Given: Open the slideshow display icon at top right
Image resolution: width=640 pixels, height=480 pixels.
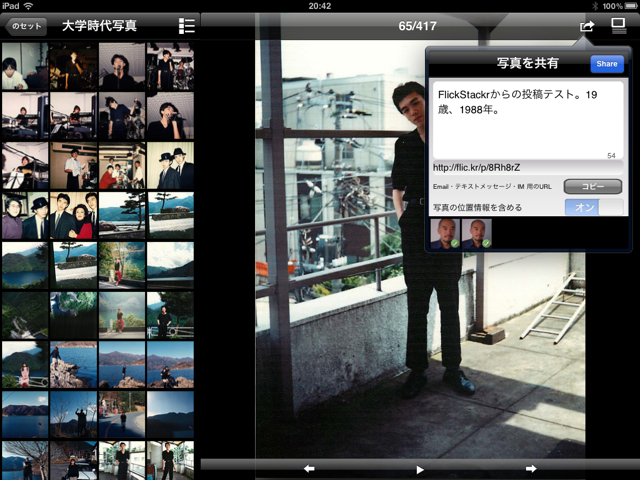Looking at the screenshot, I should click(x=619, y=26).
